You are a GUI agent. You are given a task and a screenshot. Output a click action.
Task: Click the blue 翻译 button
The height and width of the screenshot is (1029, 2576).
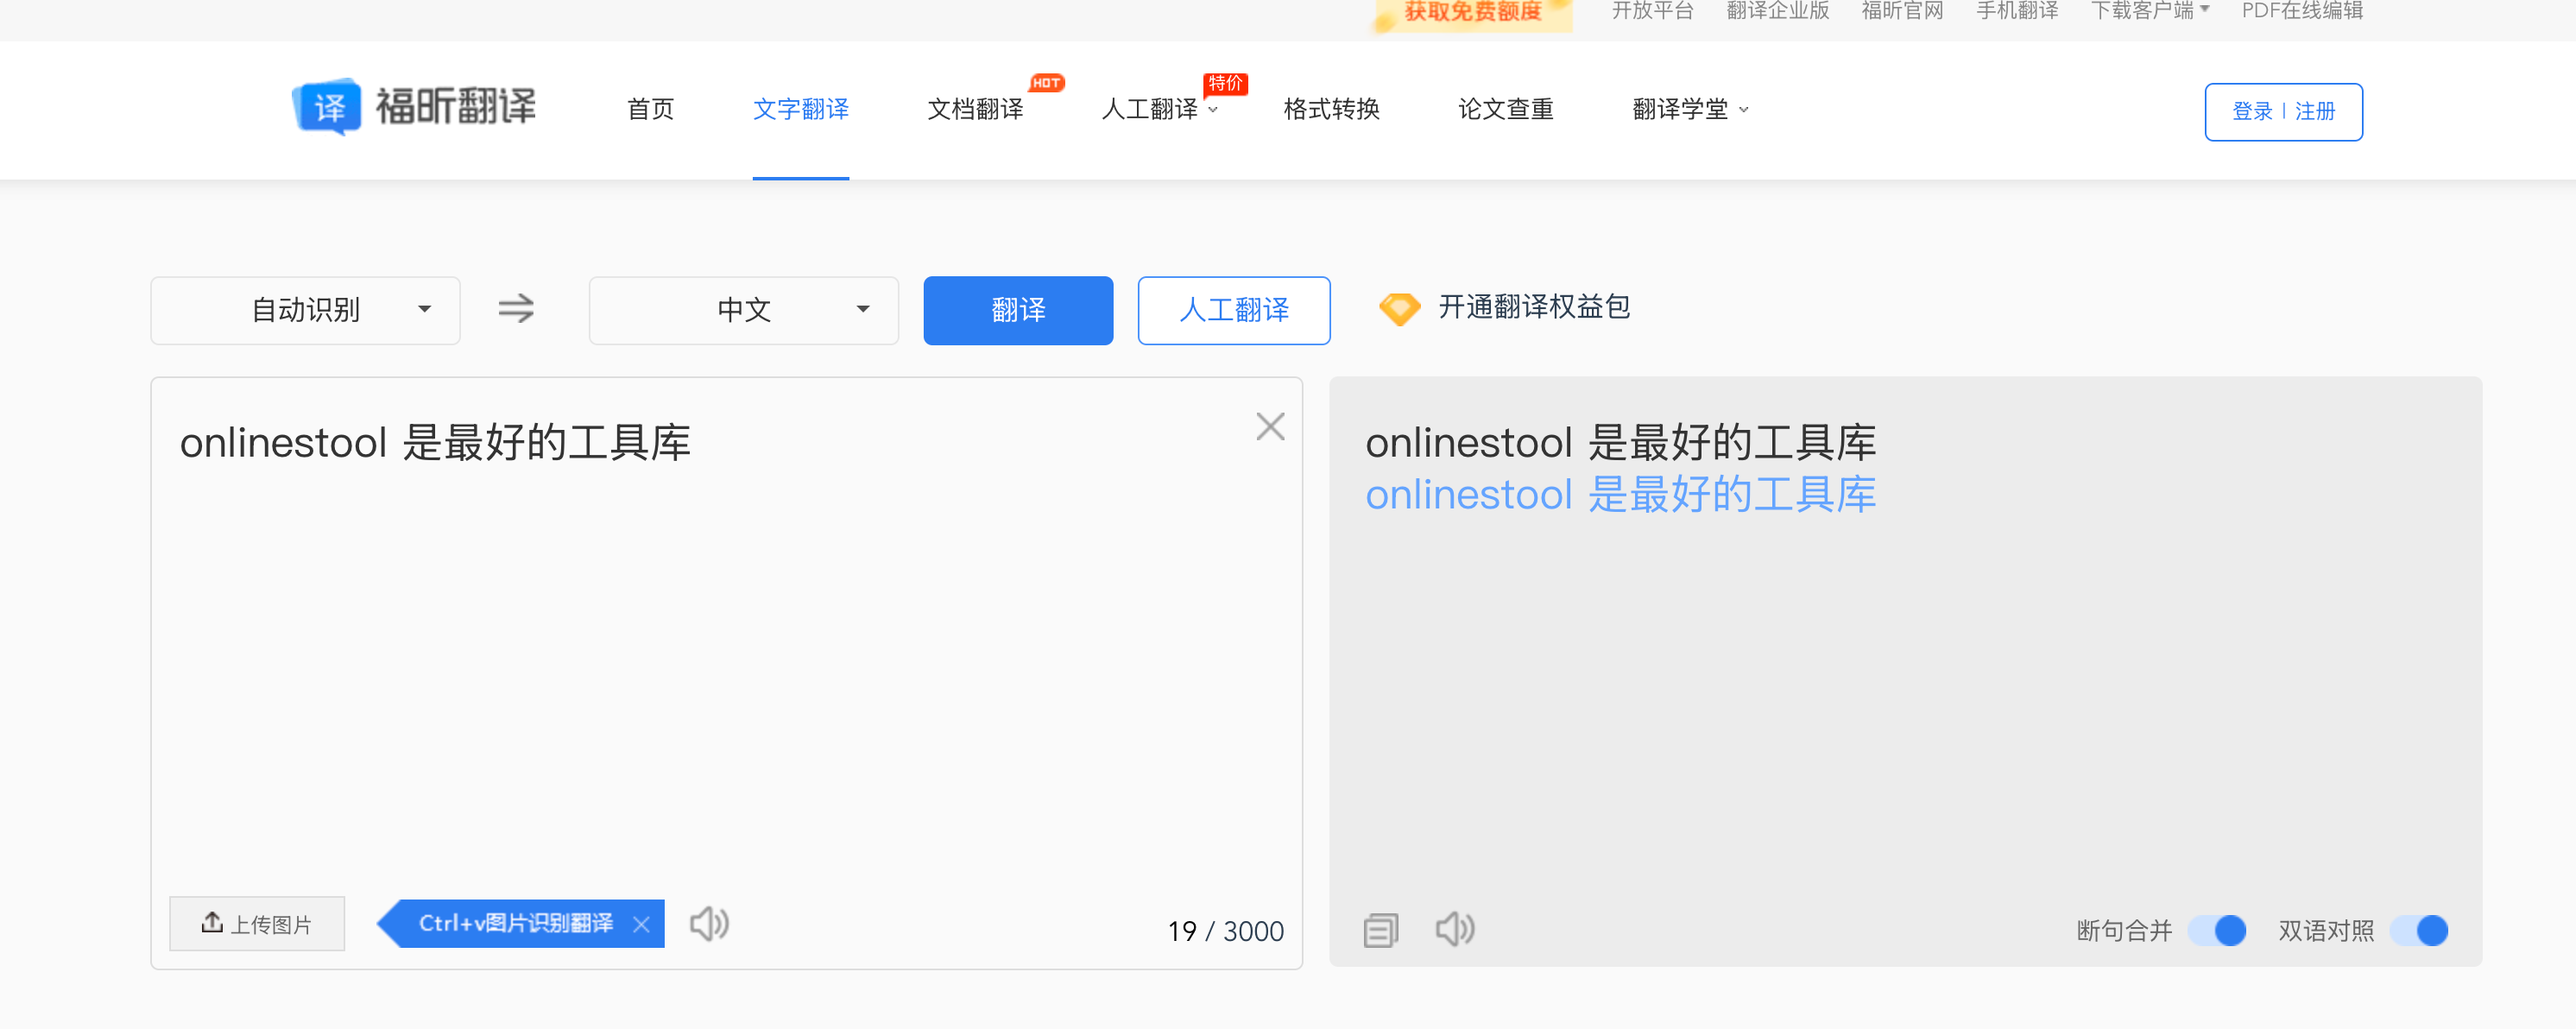1018,310
